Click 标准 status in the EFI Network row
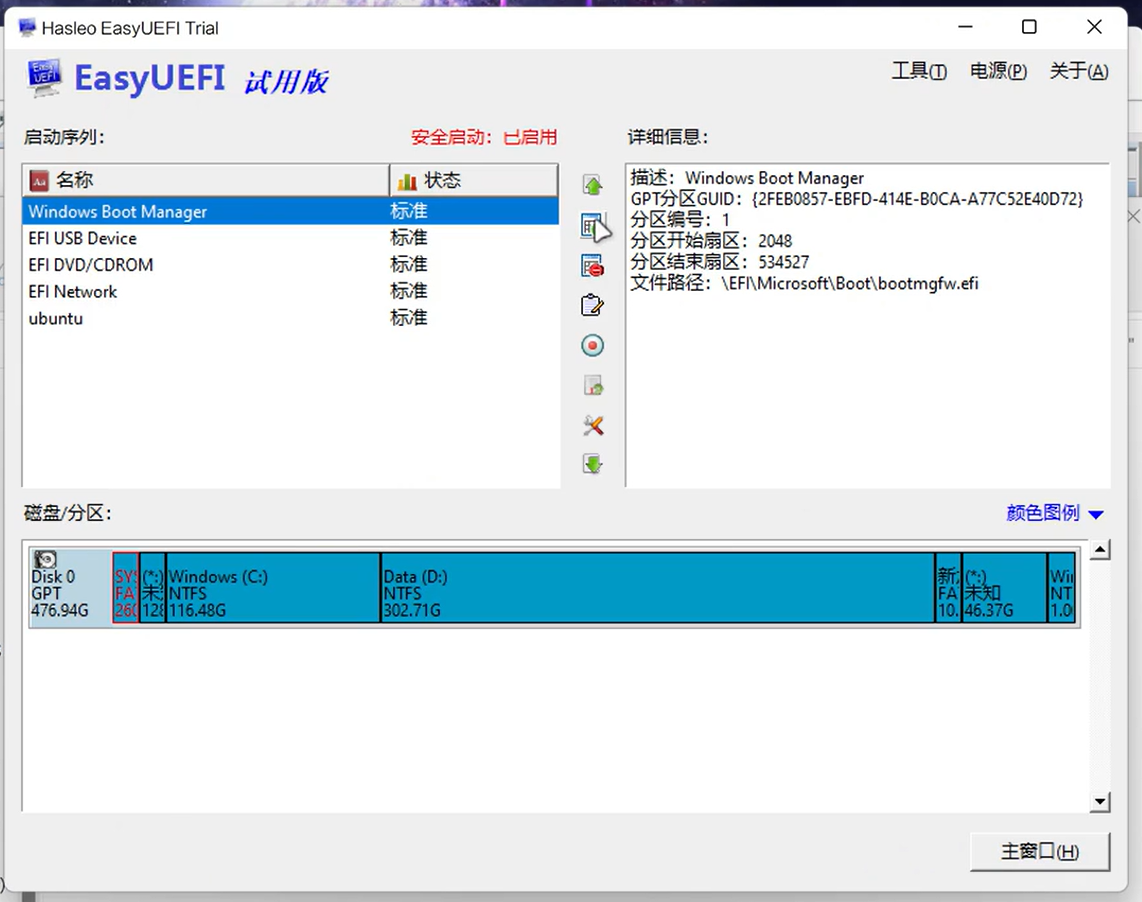 tap(409, 291)
